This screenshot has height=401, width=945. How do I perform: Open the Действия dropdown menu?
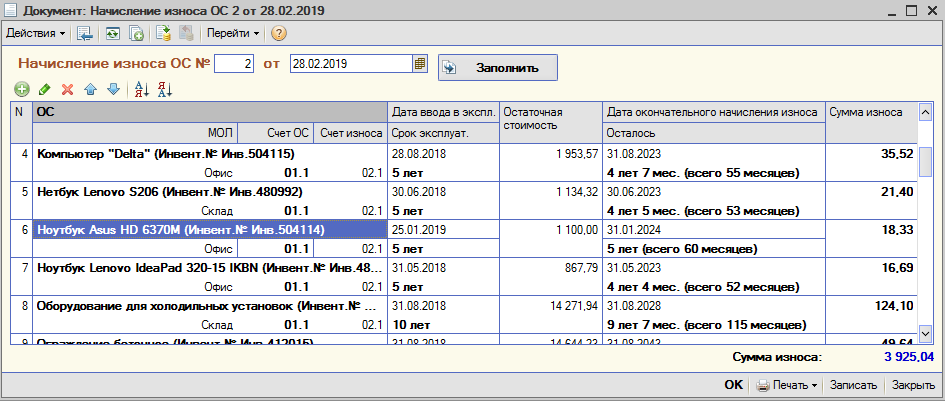[35, 34]
